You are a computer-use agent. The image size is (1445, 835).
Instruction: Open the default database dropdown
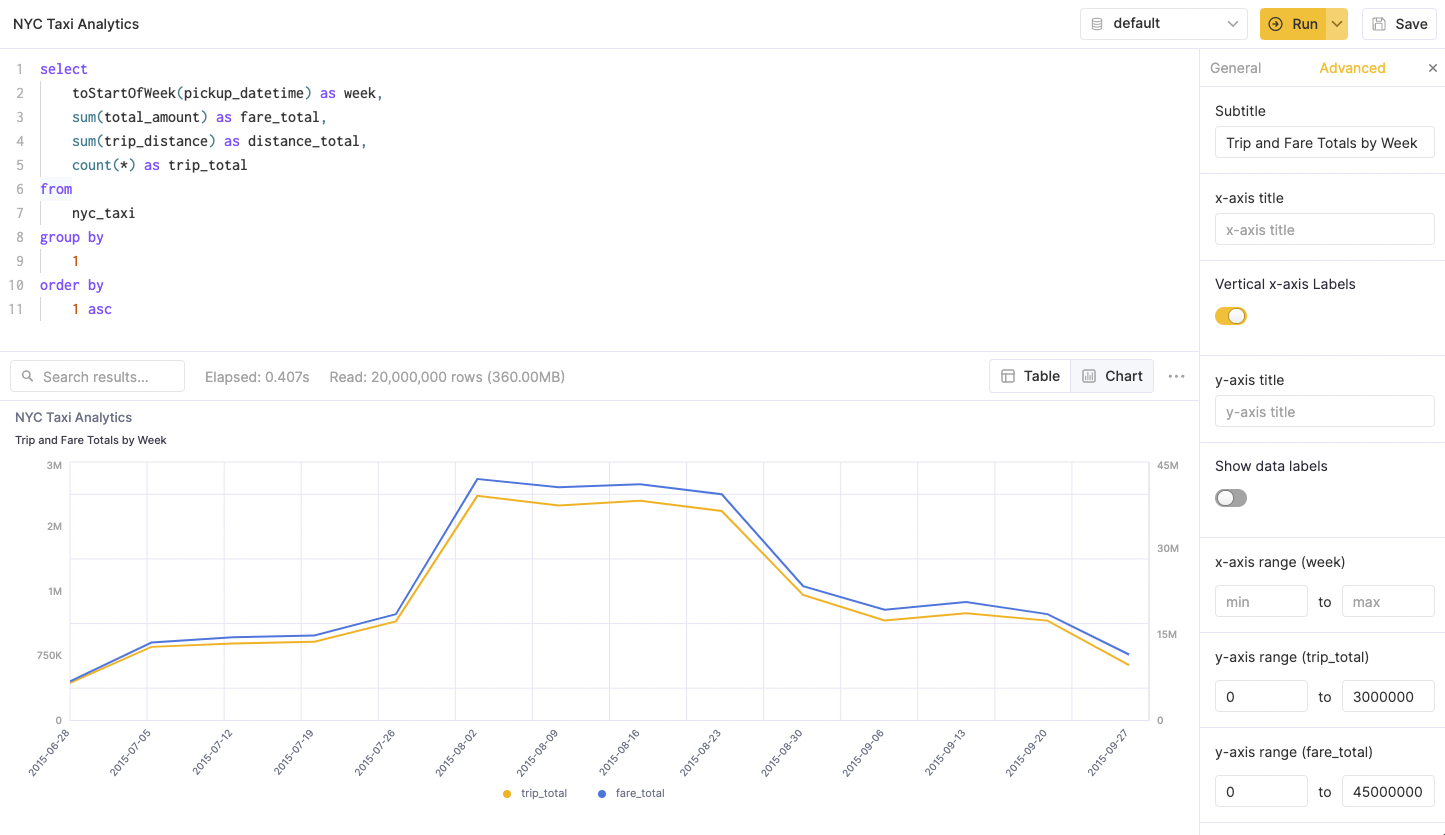1163,24
